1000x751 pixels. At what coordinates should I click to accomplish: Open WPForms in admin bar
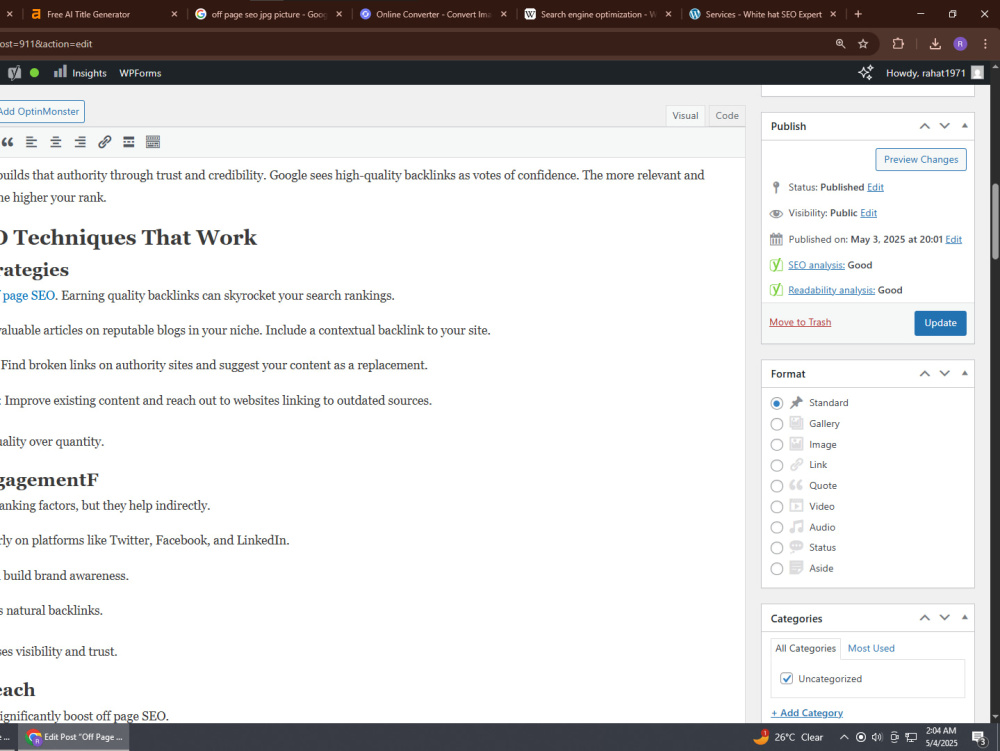point(140,73)
